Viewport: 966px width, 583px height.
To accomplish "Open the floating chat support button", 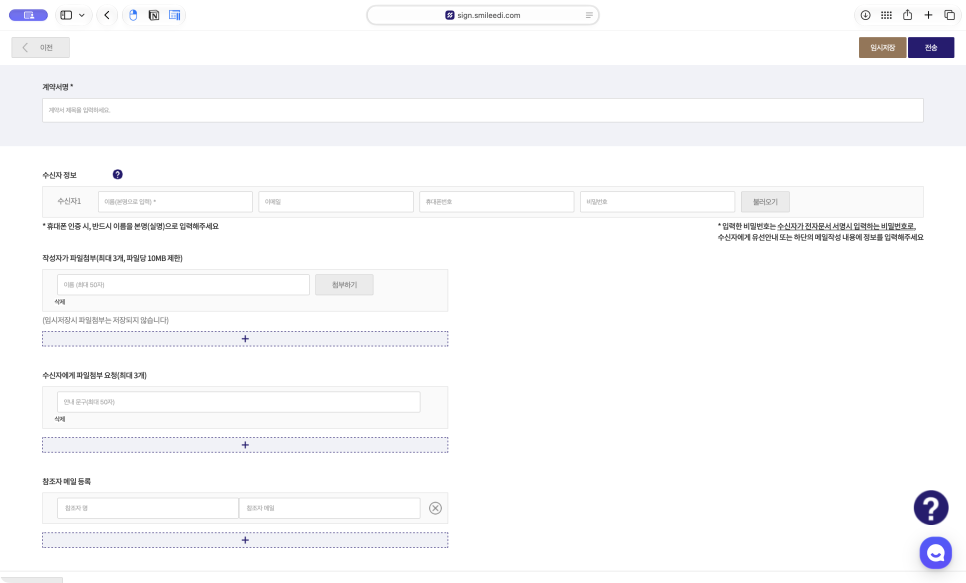I will [x=936, y=553].
